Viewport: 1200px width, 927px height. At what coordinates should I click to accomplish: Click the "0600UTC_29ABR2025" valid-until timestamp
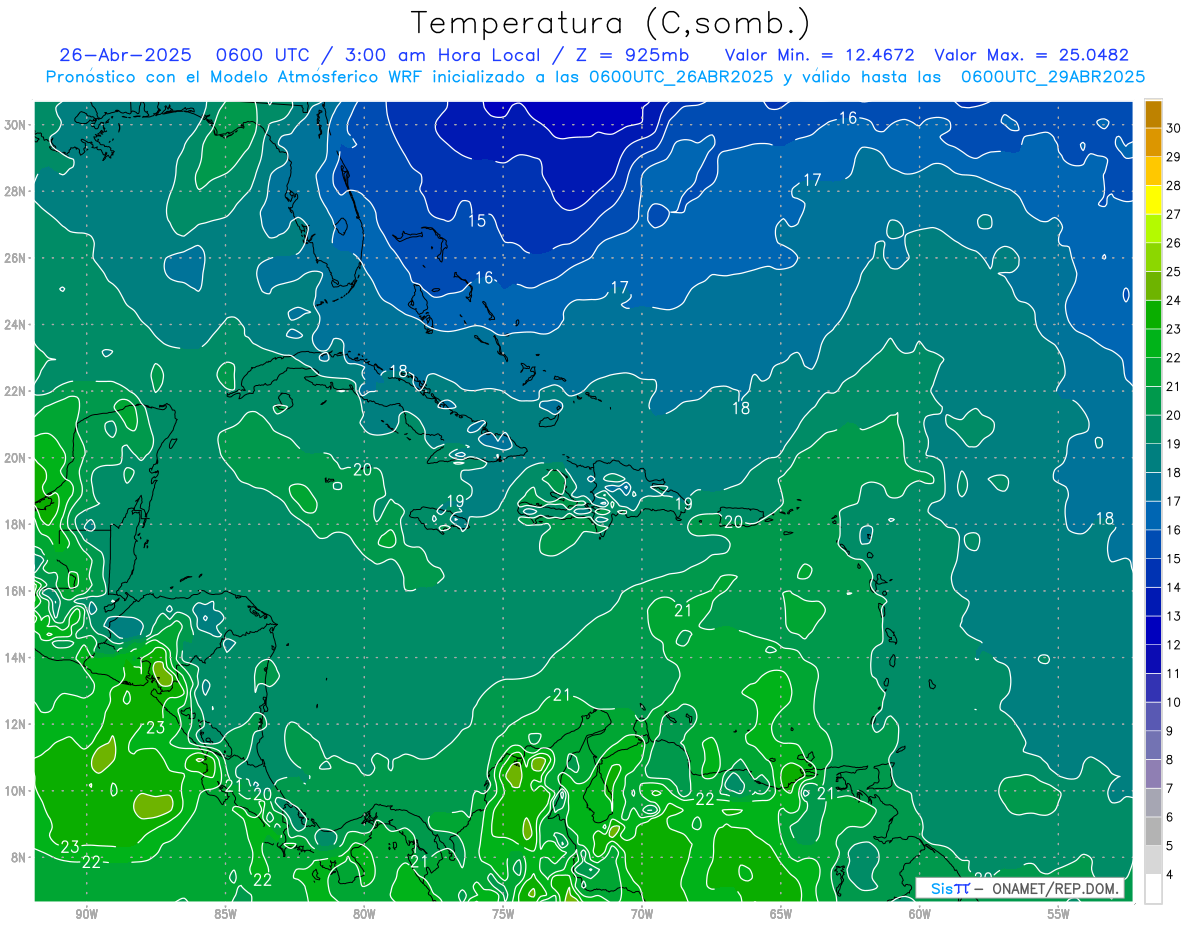tap(1053, 76)
